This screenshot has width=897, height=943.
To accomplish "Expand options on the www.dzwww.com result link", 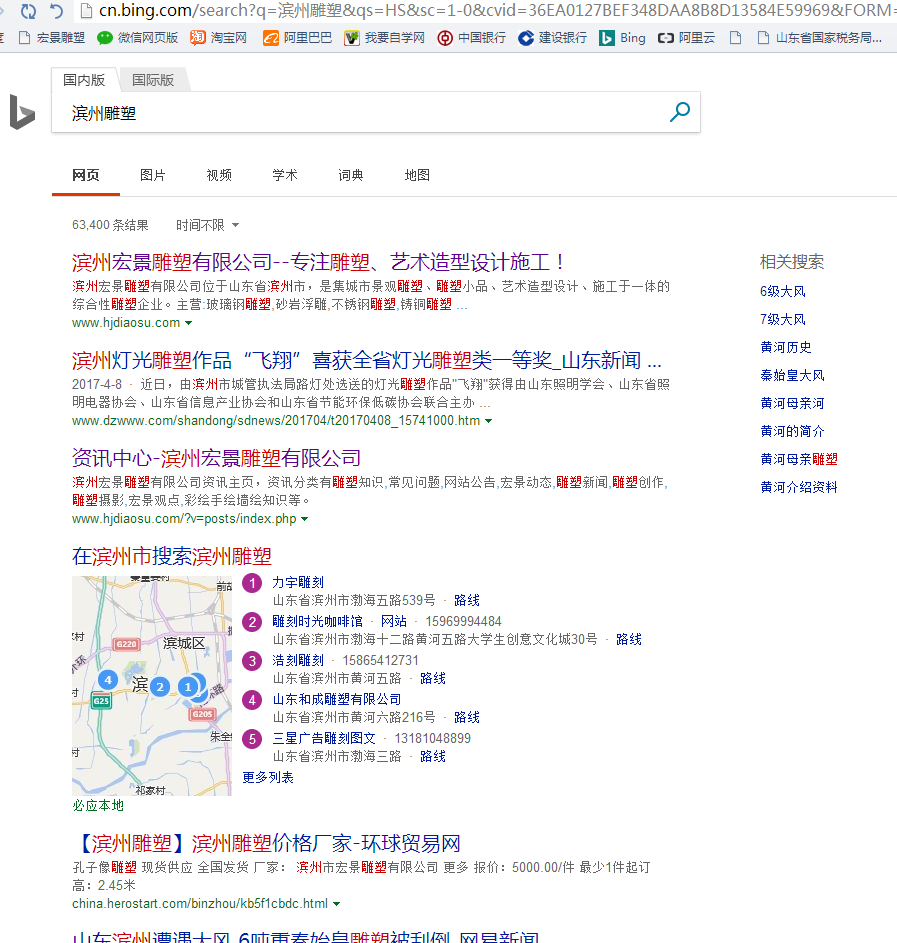I will point(488,420).
